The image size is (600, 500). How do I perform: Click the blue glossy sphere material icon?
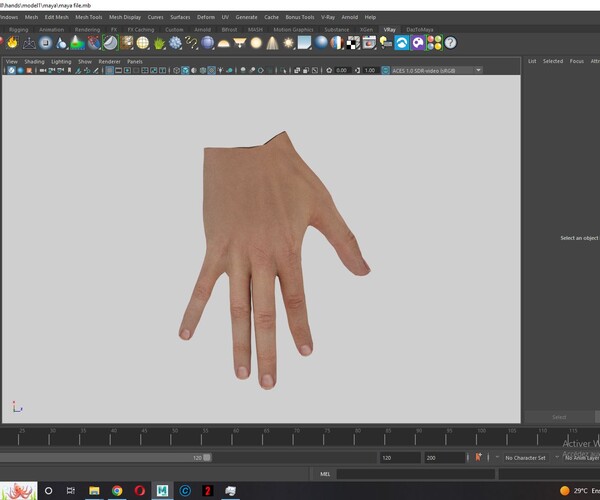(x=321, y=43)
